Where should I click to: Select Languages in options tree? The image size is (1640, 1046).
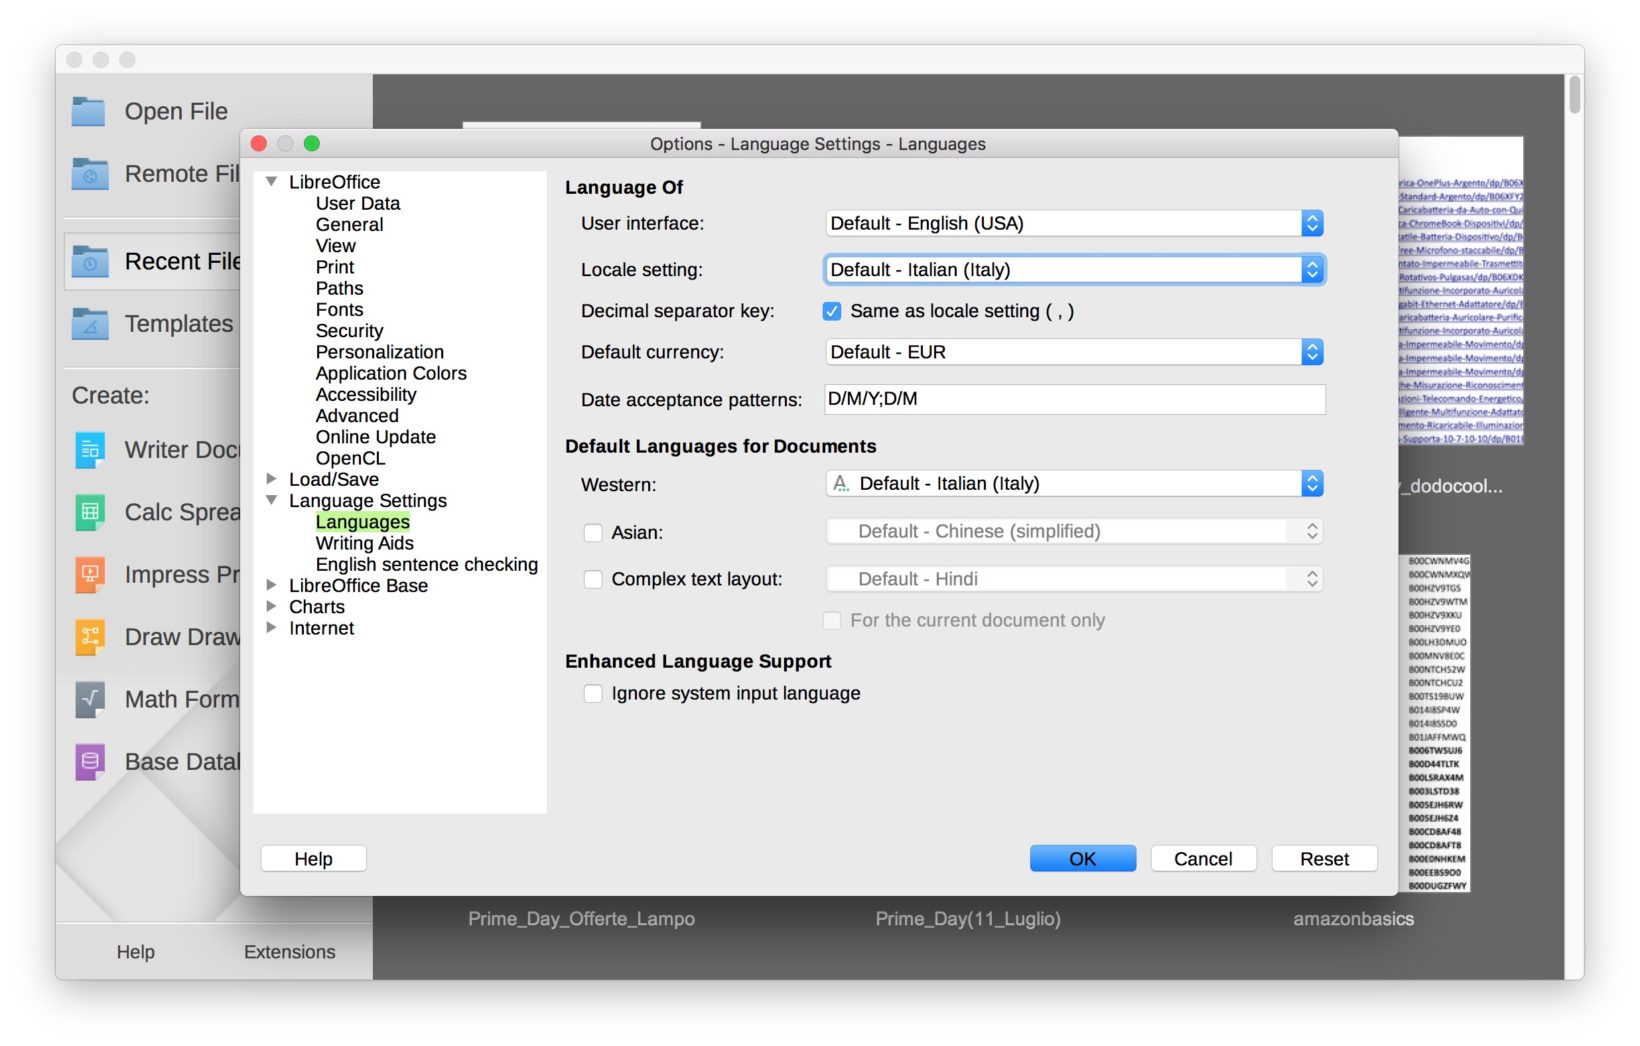(x=362, y=522)
